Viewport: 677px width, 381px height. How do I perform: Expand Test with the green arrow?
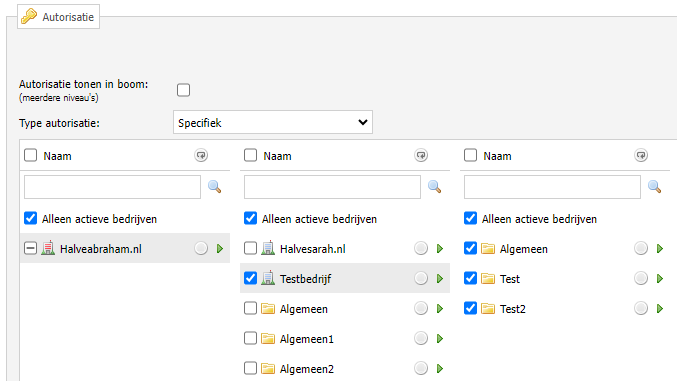click(x=660, y=279)
